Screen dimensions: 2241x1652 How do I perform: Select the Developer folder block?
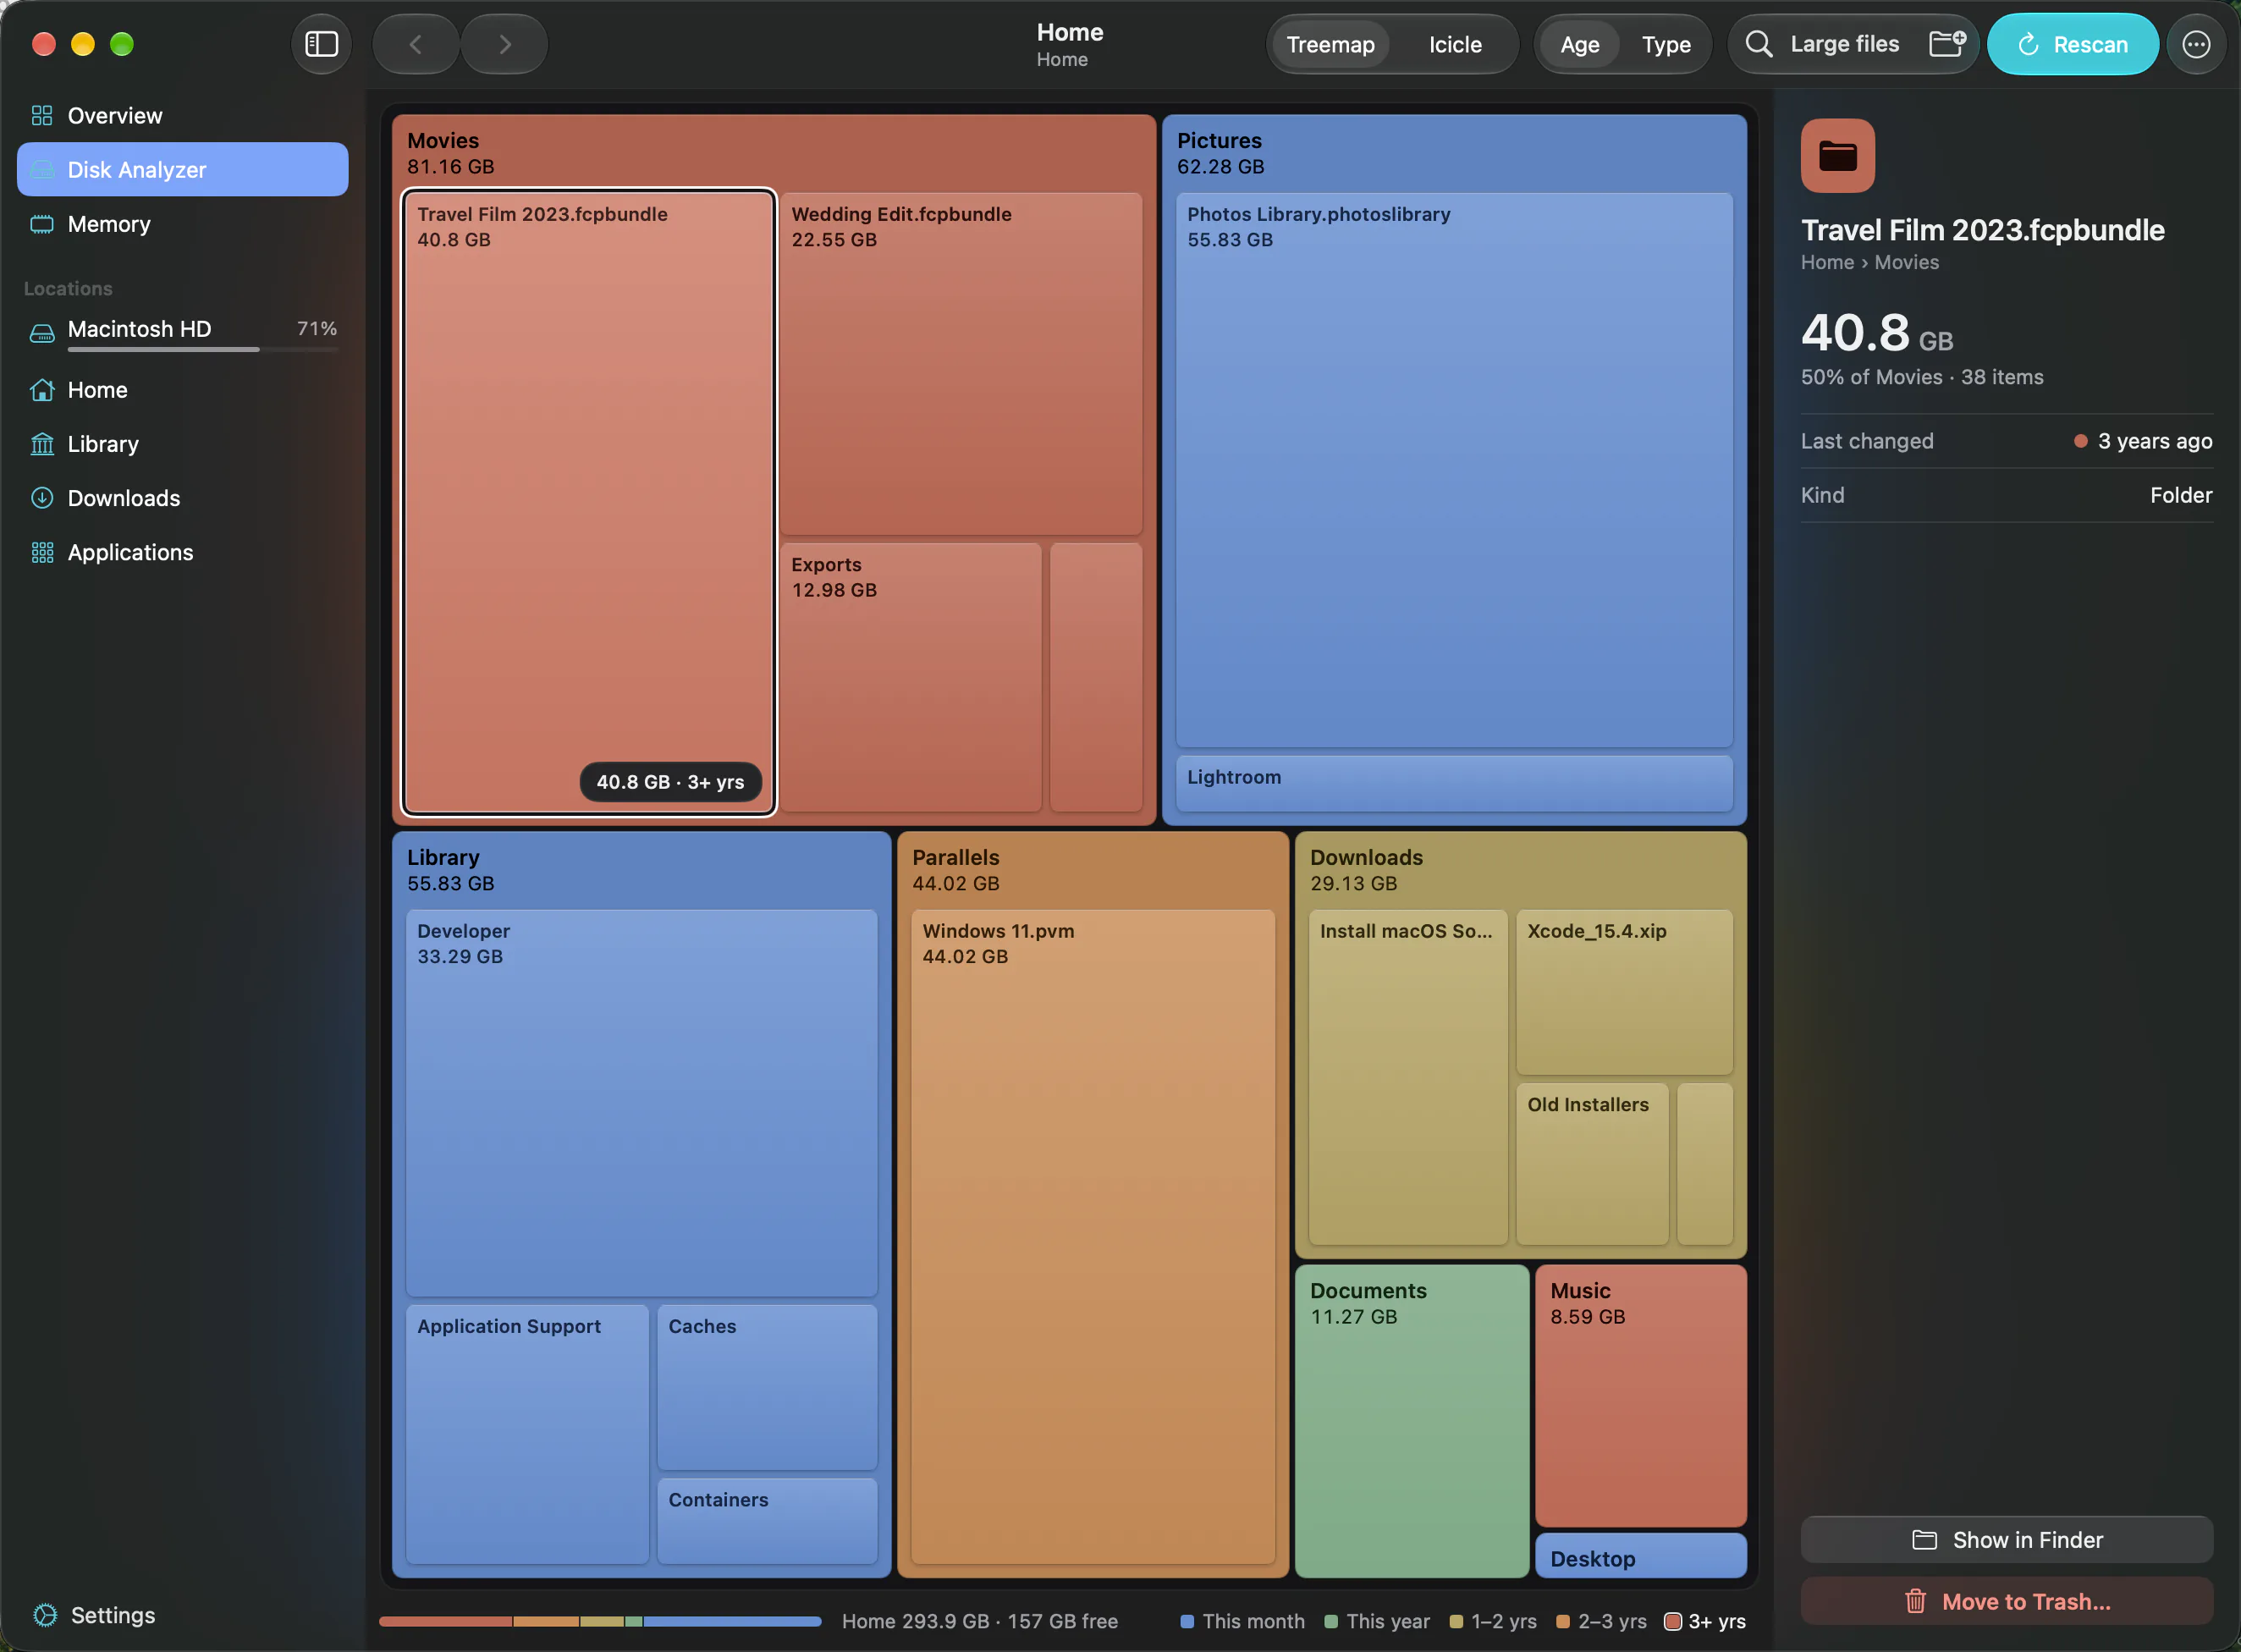click(641, 1103)
